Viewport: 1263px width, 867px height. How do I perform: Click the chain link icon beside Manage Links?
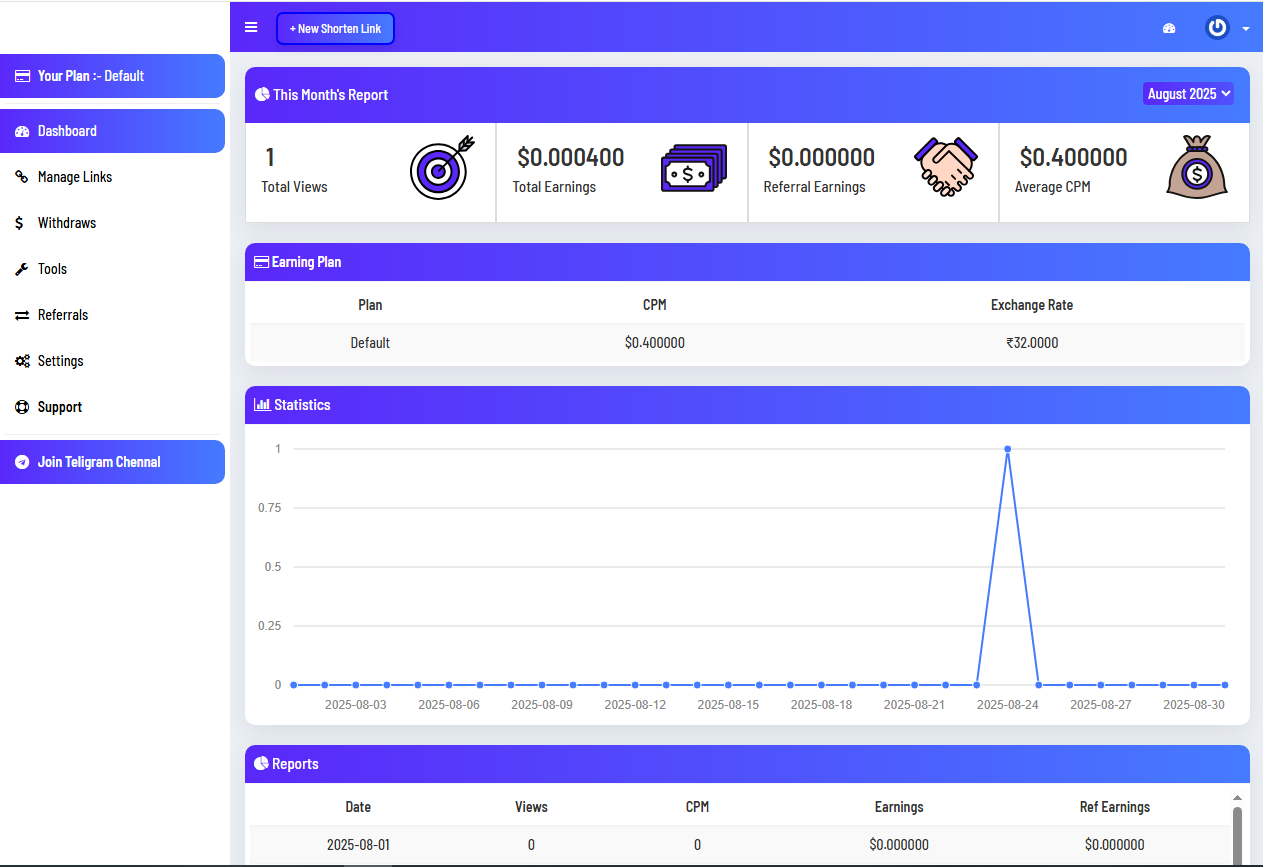pos(21,177)
